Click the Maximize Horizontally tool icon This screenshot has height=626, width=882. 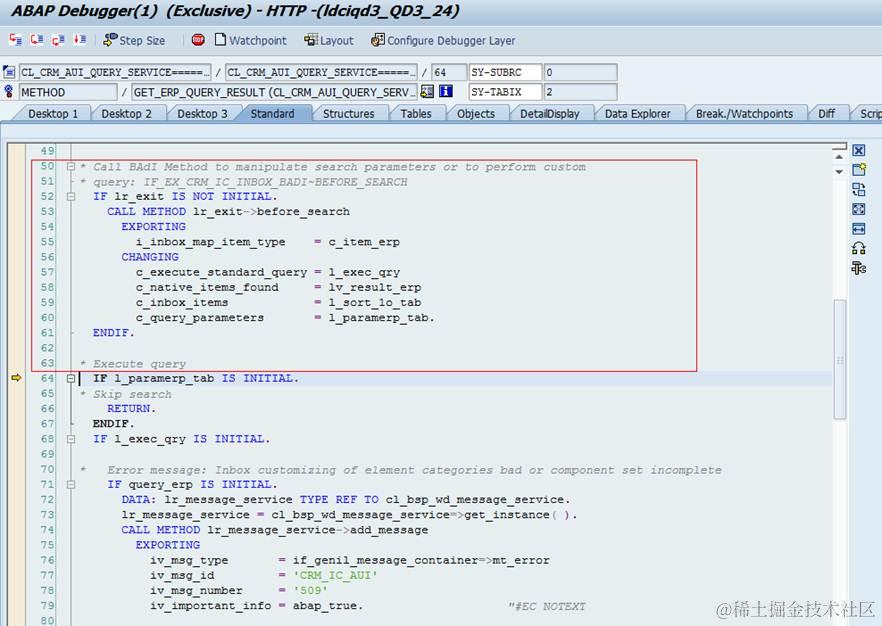point(858,228)
